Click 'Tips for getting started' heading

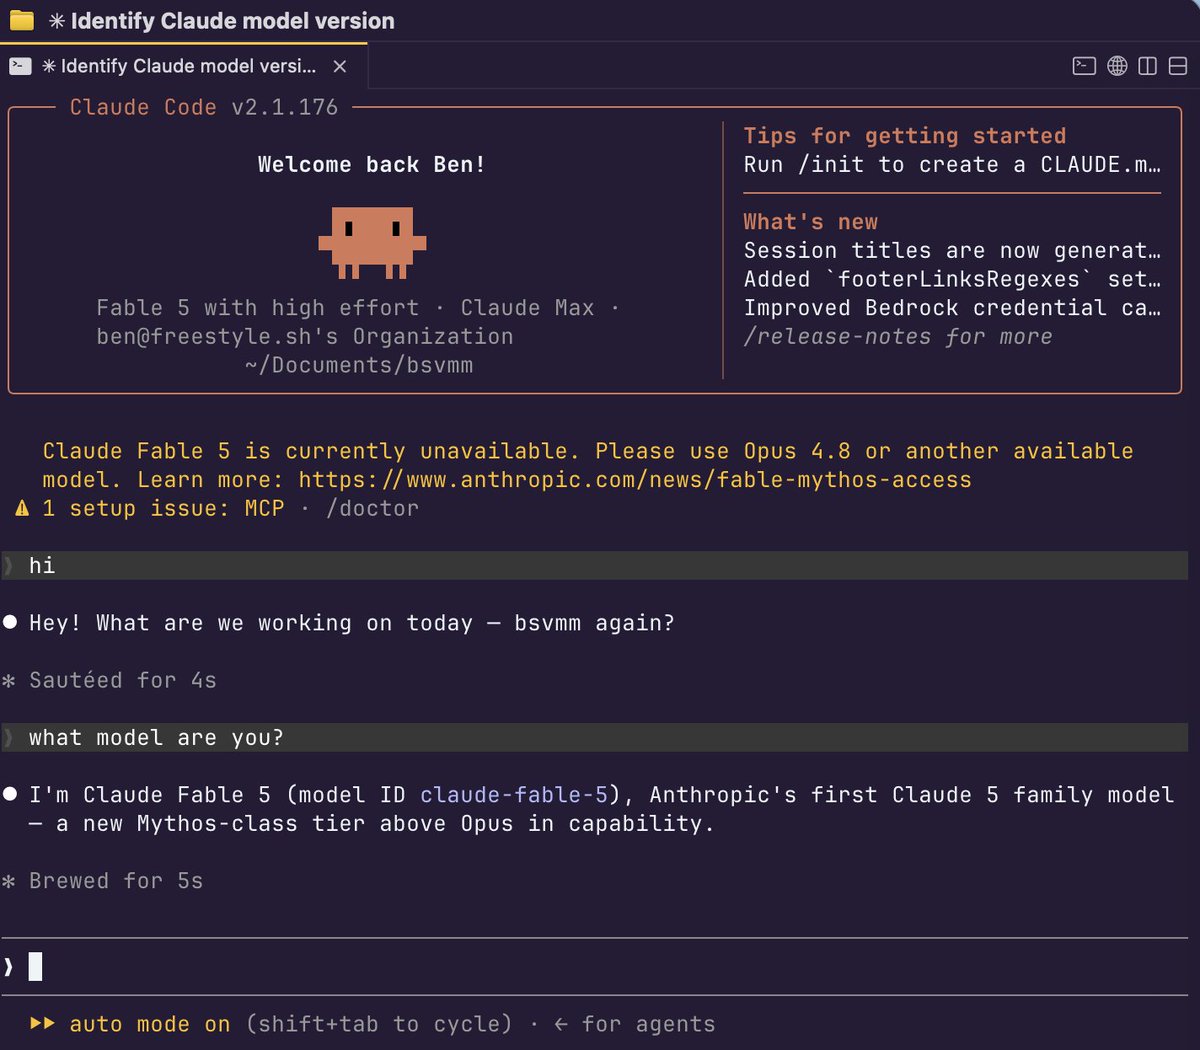coord(905,136)
